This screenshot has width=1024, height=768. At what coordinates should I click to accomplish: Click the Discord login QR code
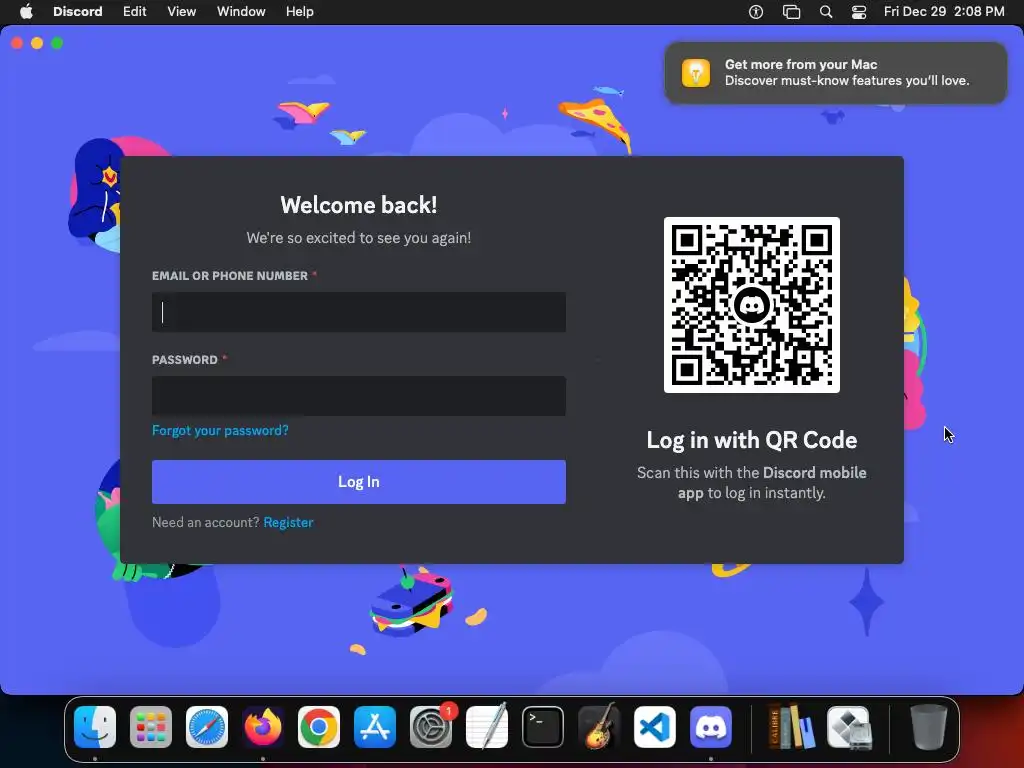coord(752,305)
